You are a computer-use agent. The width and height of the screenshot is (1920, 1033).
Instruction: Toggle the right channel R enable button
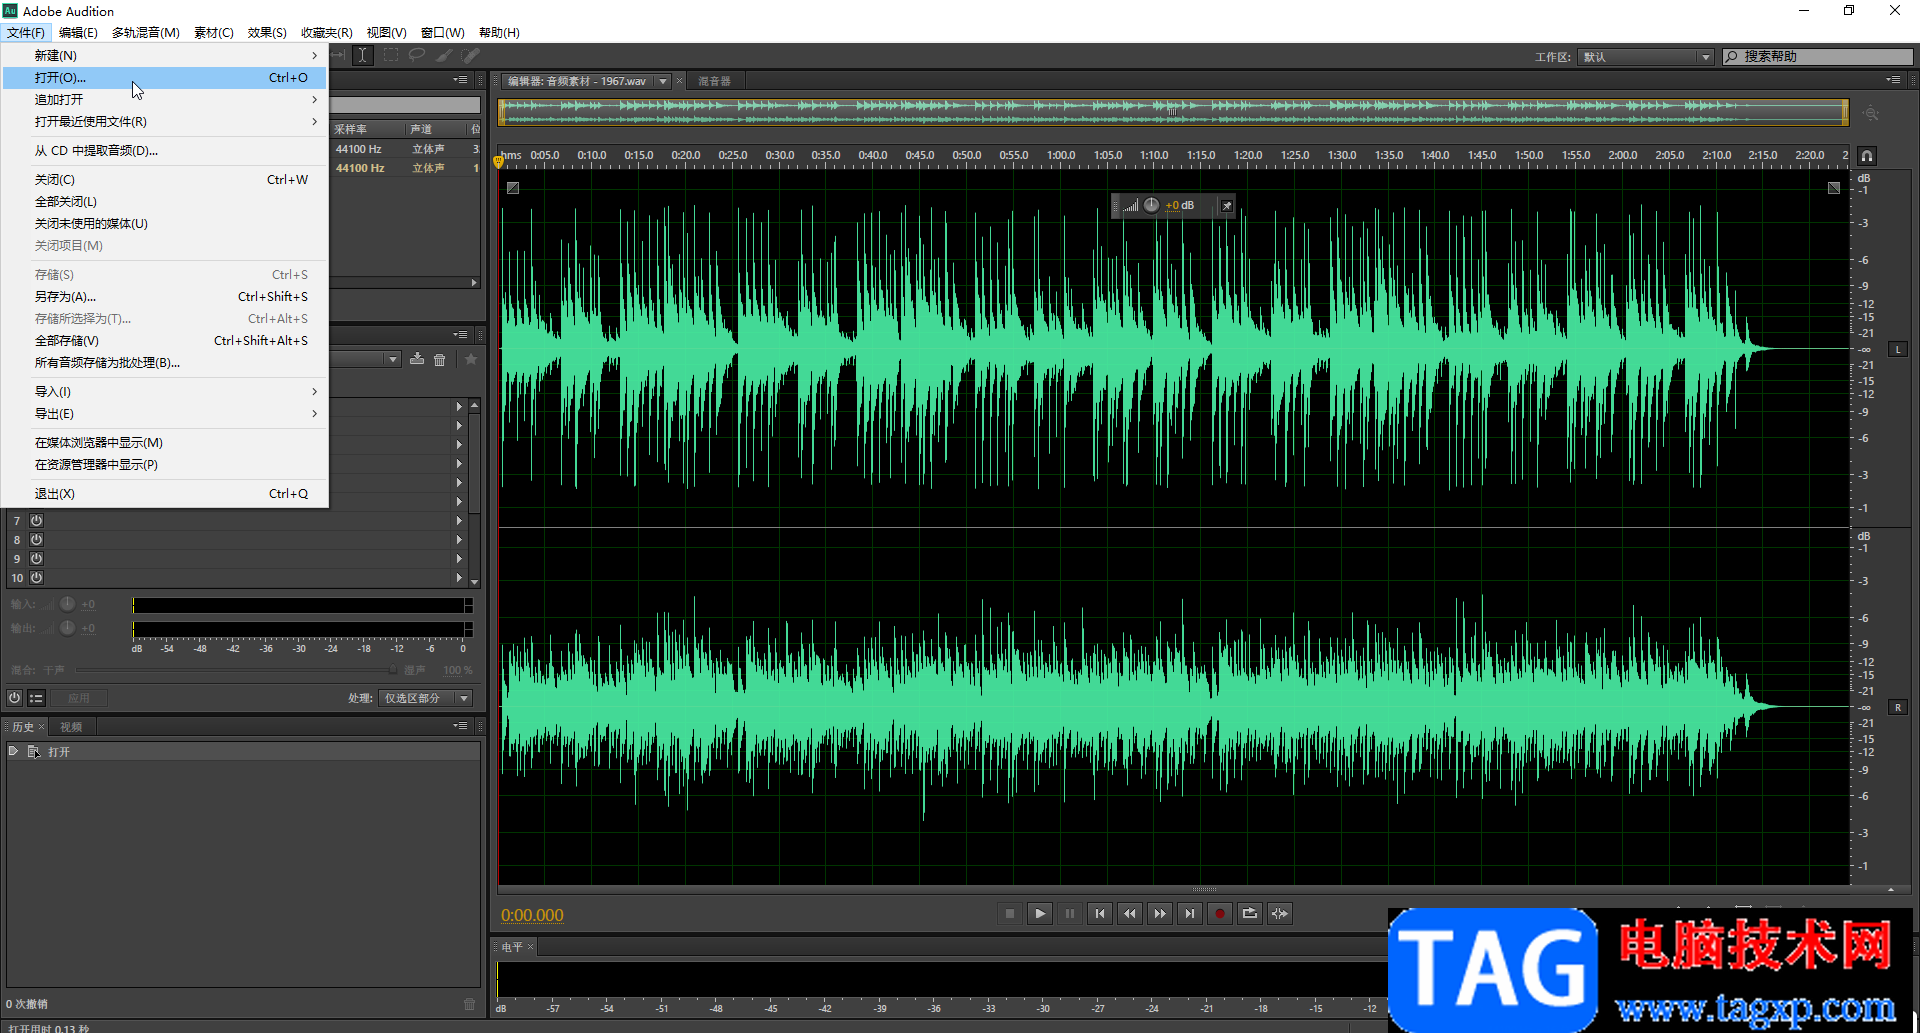(x=1898, y=707)
